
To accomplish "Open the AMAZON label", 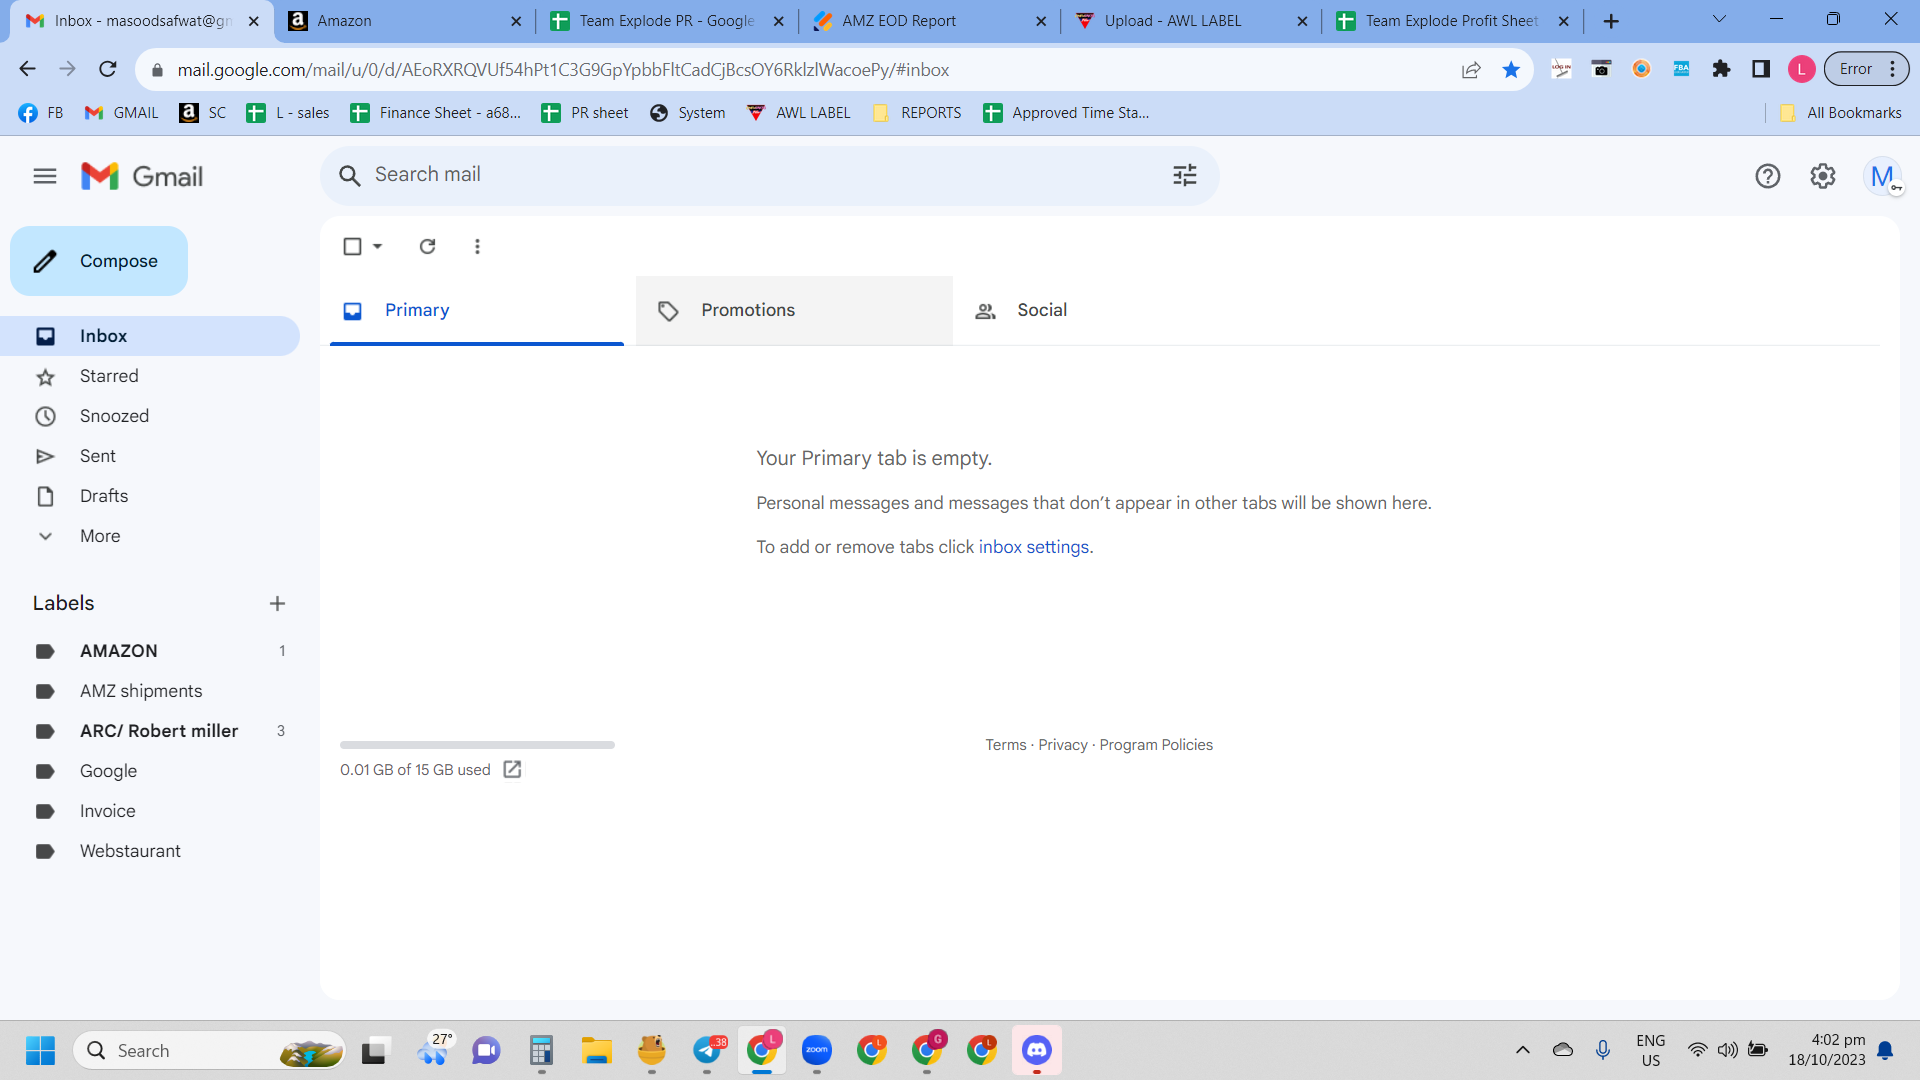I will (x=150, y=651).
